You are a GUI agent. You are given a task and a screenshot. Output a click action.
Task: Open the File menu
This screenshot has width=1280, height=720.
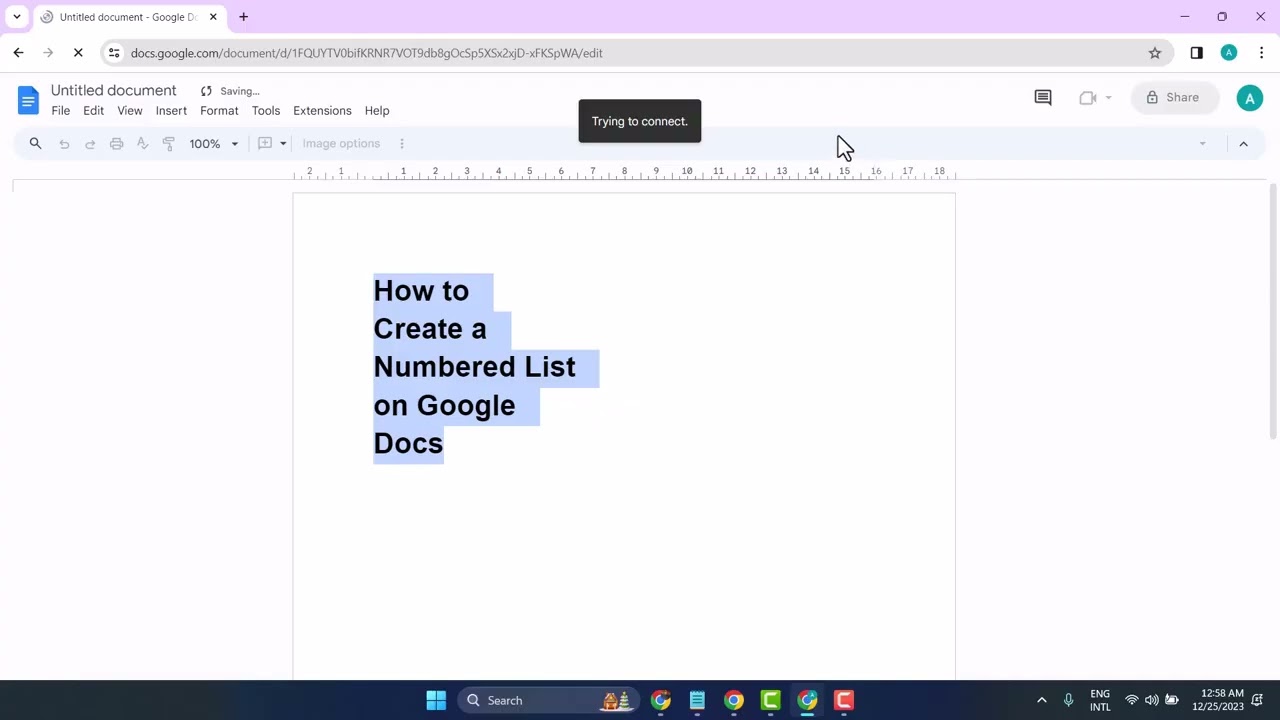coord(61,111)
